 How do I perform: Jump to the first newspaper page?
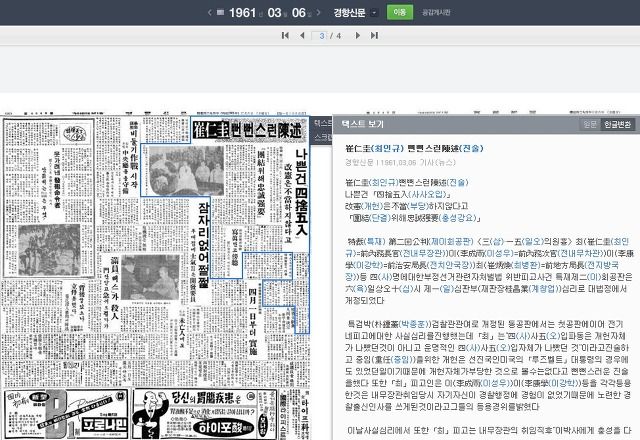coord(285,36)
